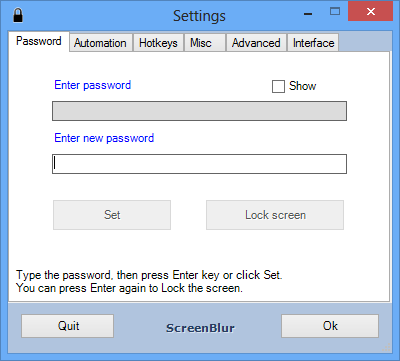The image size is (400, 361).
Task: Close the Settings window
Action: point(370,12)
